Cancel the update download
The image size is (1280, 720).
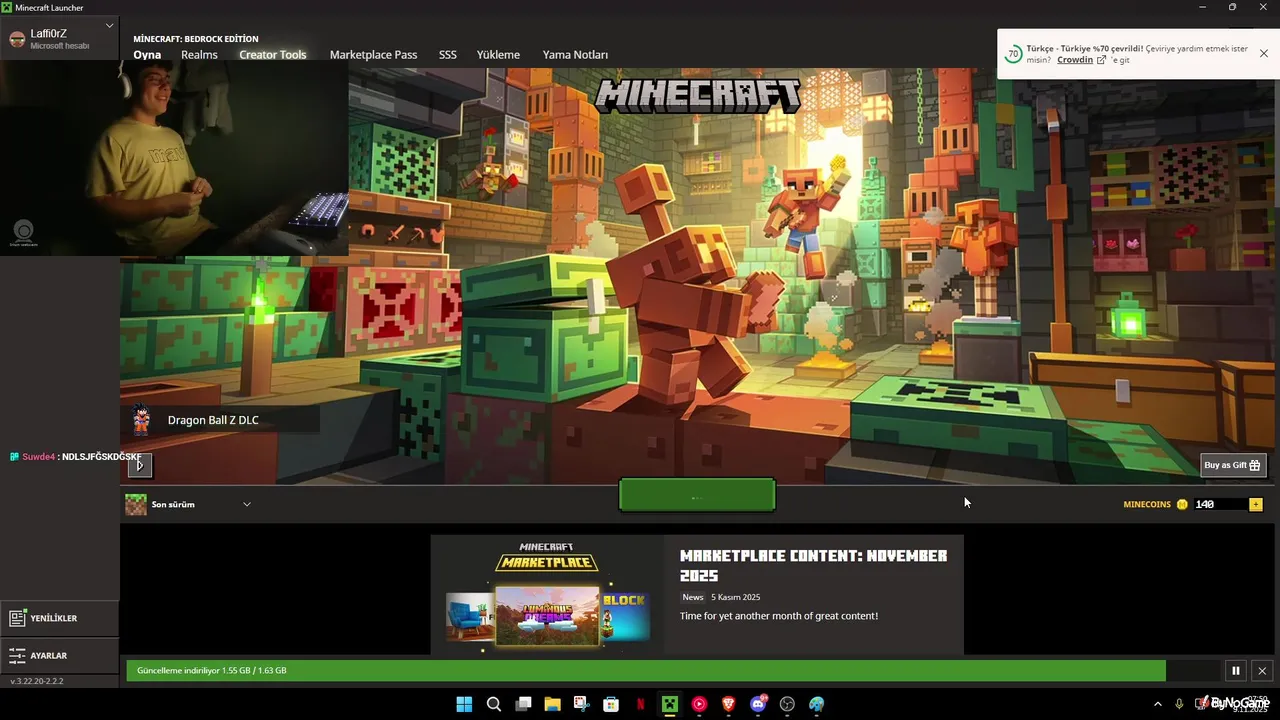pos(1262,671)
